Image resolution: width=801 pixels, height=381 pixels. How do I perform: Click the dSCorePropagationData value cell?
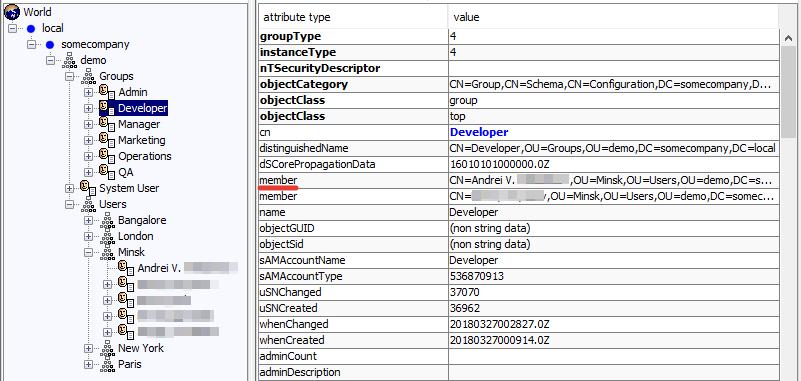[614, 164]
